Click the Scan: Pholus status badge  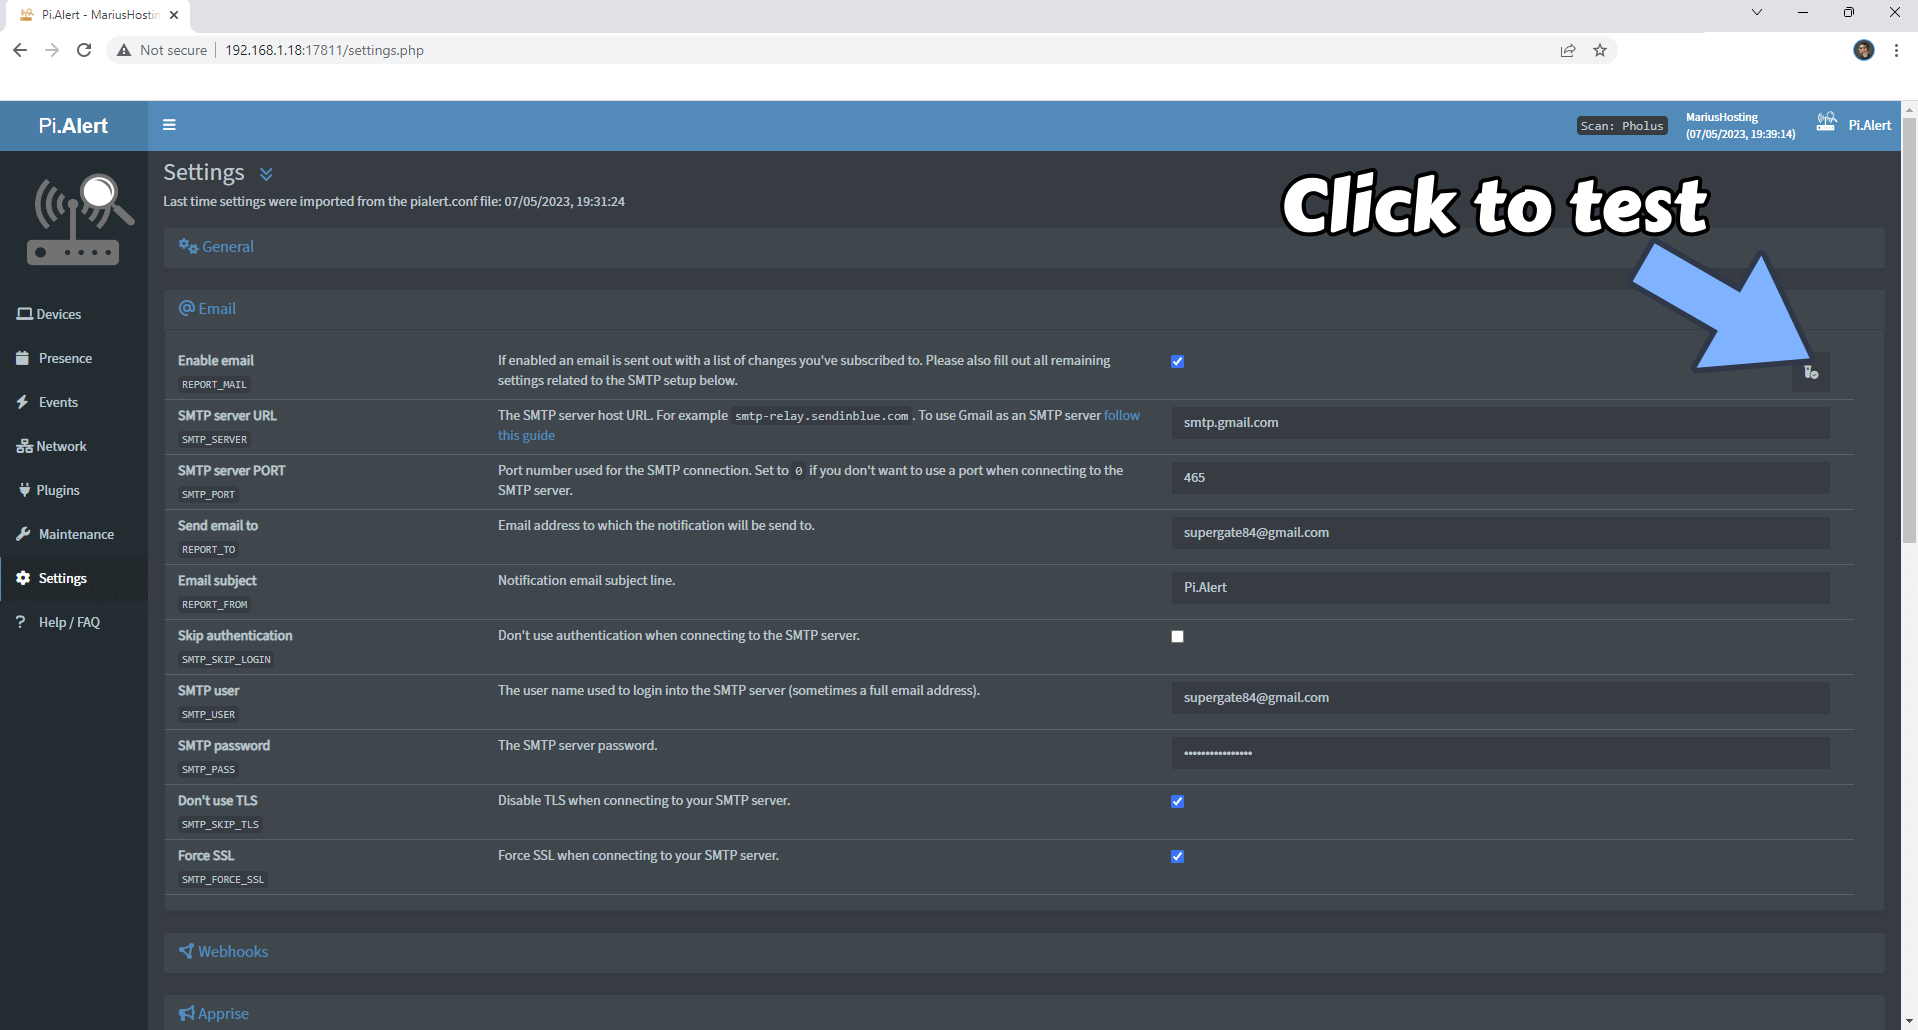(1621, 126)
